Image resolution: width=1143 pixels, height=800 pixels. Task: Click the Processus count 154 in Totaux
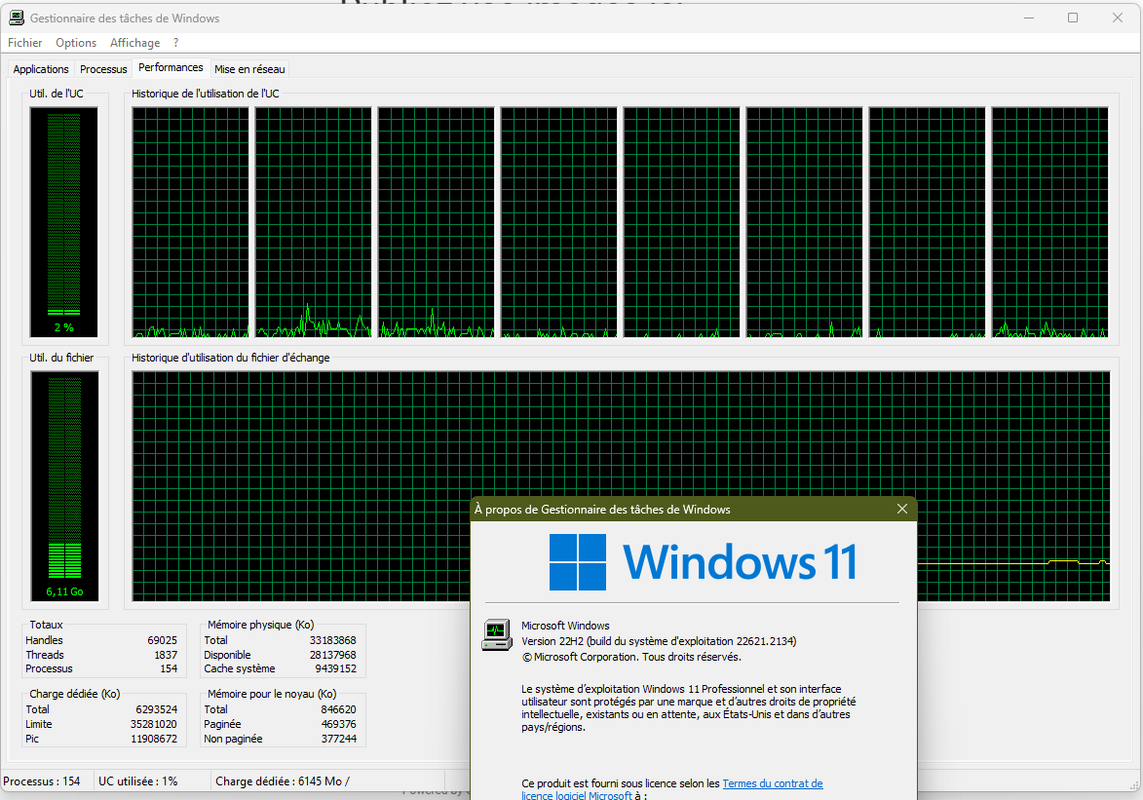coord(168,669)
